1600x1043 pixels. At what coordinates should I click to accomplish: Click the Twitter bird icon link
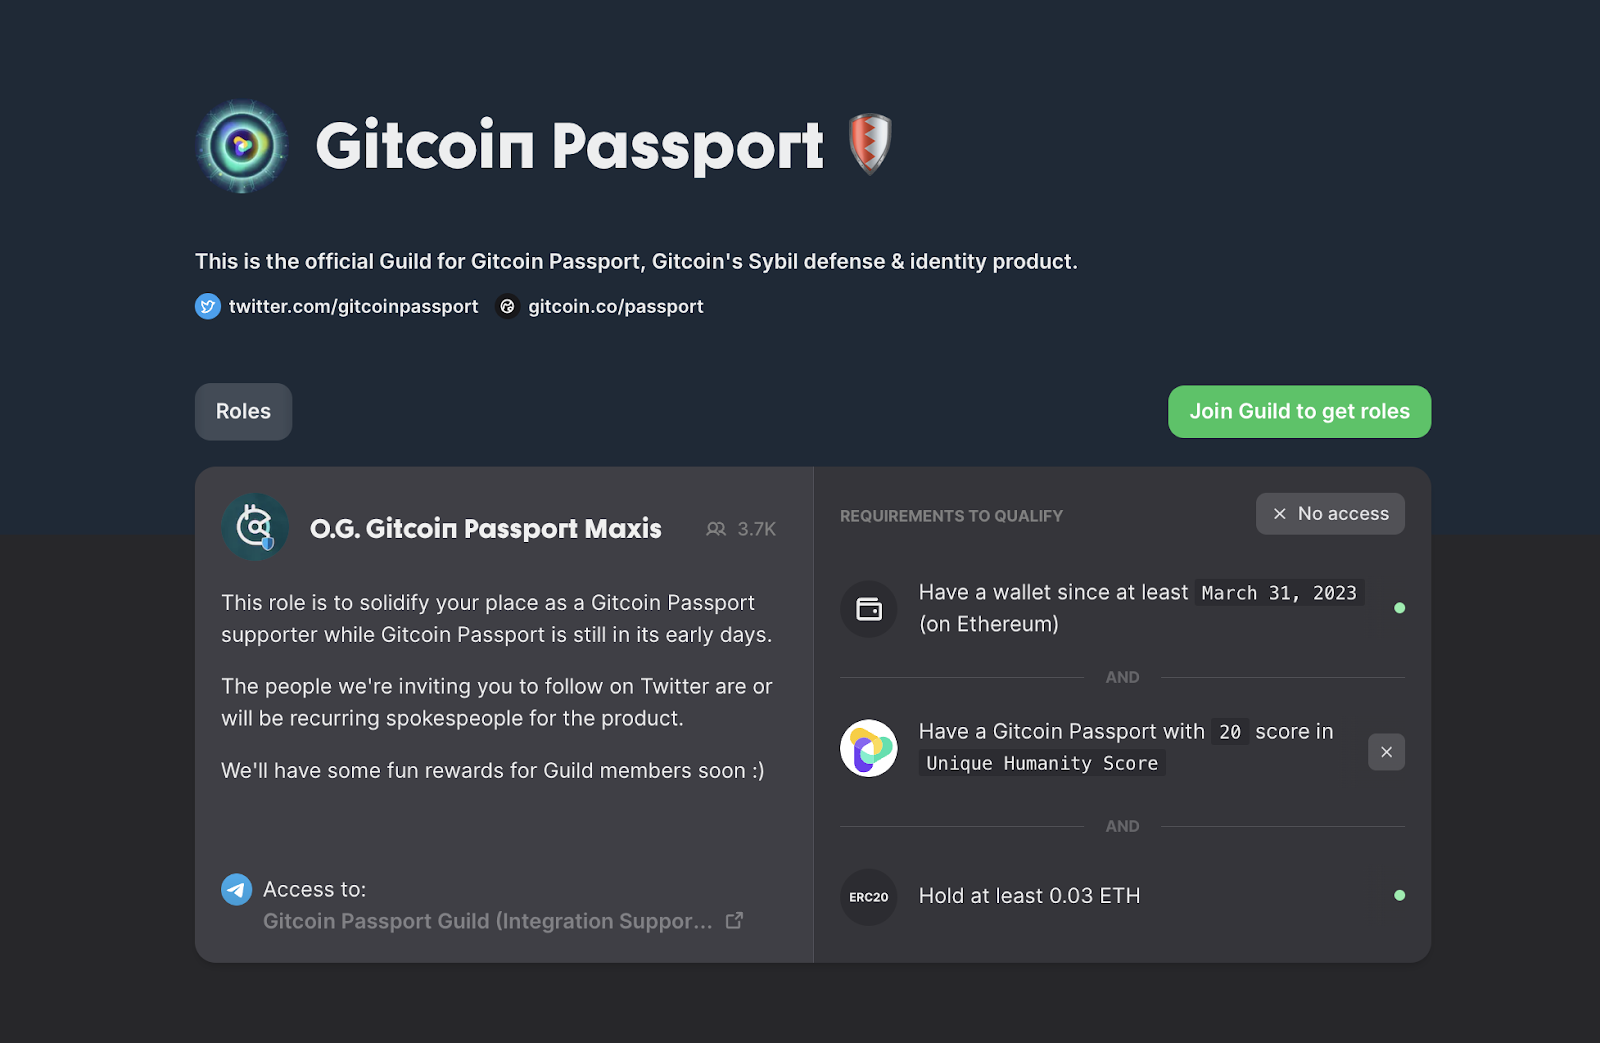coord(207,306)
